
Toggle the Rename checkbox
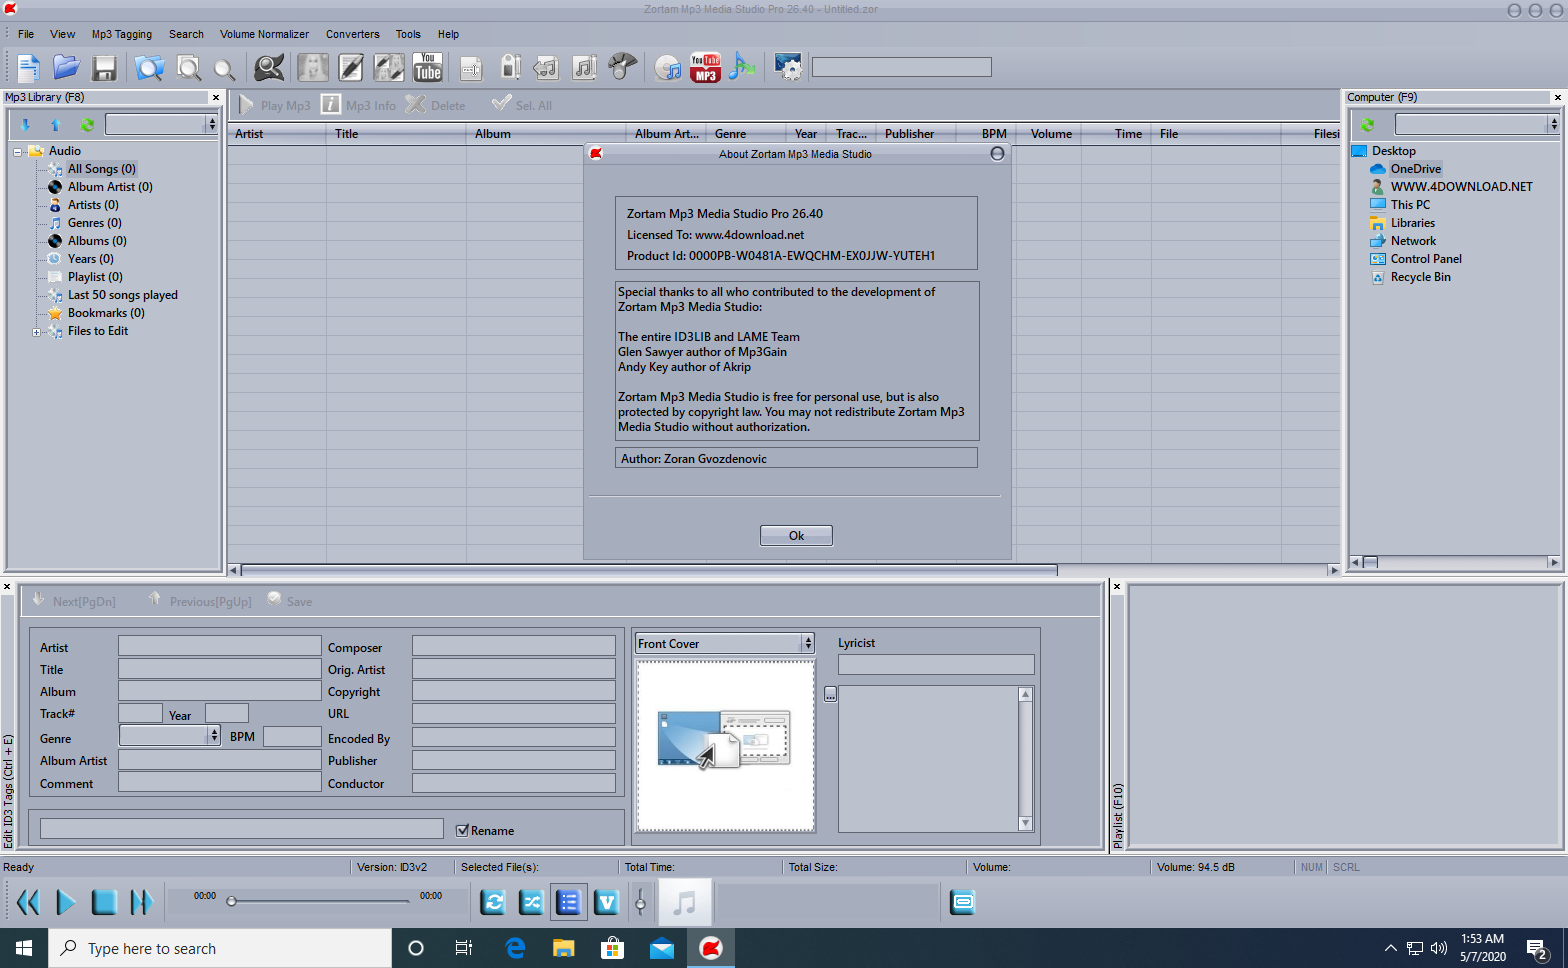pyautogui.click(x=462, y=830)
